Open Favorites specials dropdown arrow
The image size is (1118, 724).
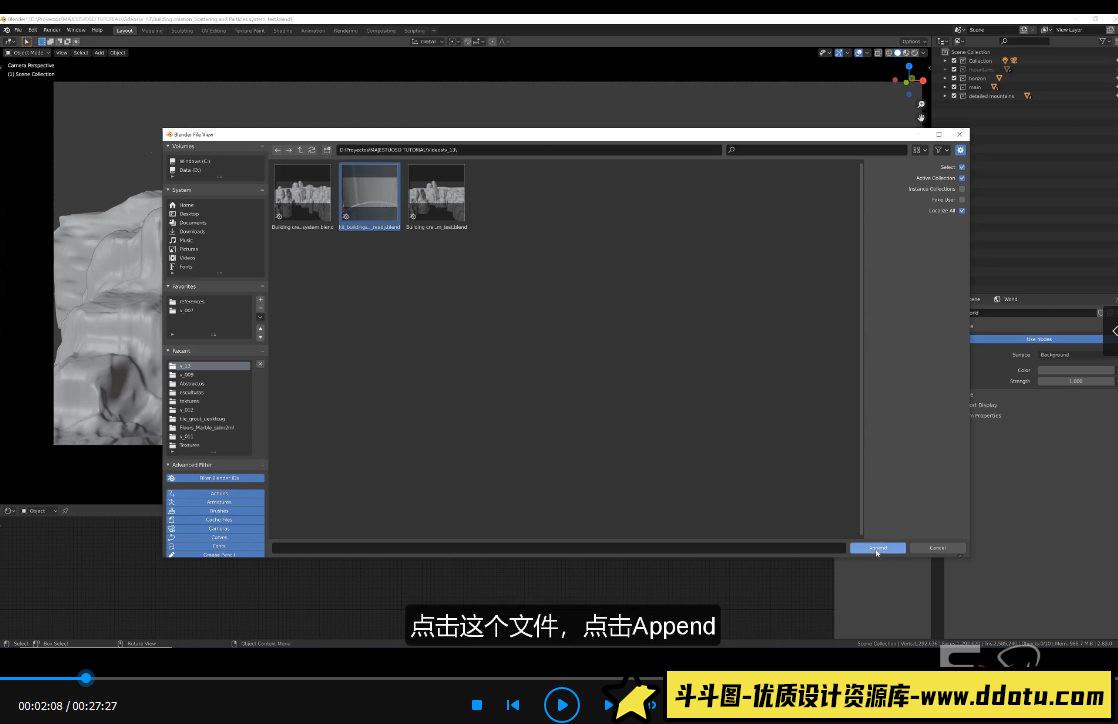click(260, 317)
